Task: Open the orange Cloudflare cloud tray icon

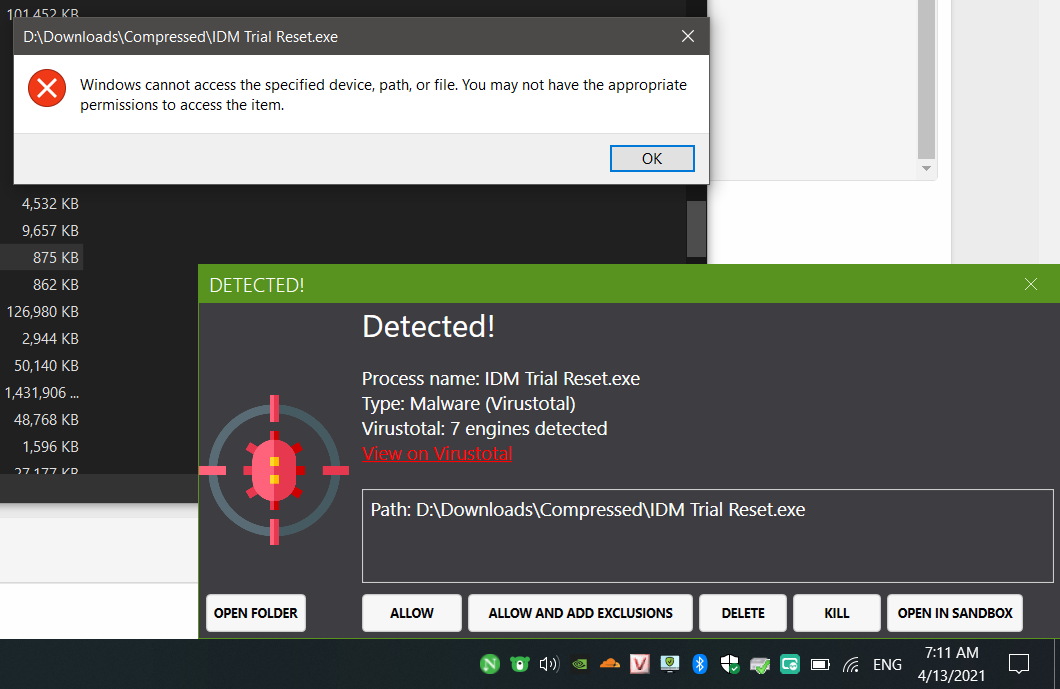Action: click(x=609, y=664)
